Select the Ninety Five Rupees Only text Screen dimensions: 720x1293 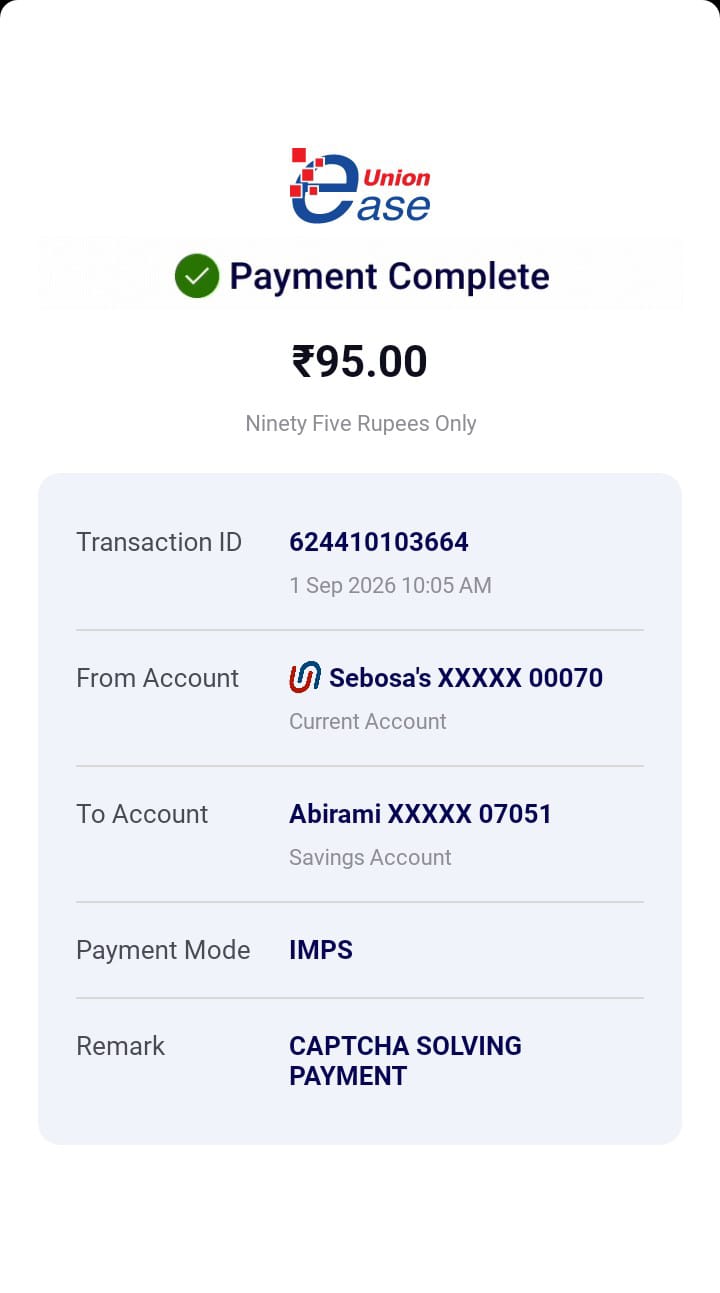[361, 423]
